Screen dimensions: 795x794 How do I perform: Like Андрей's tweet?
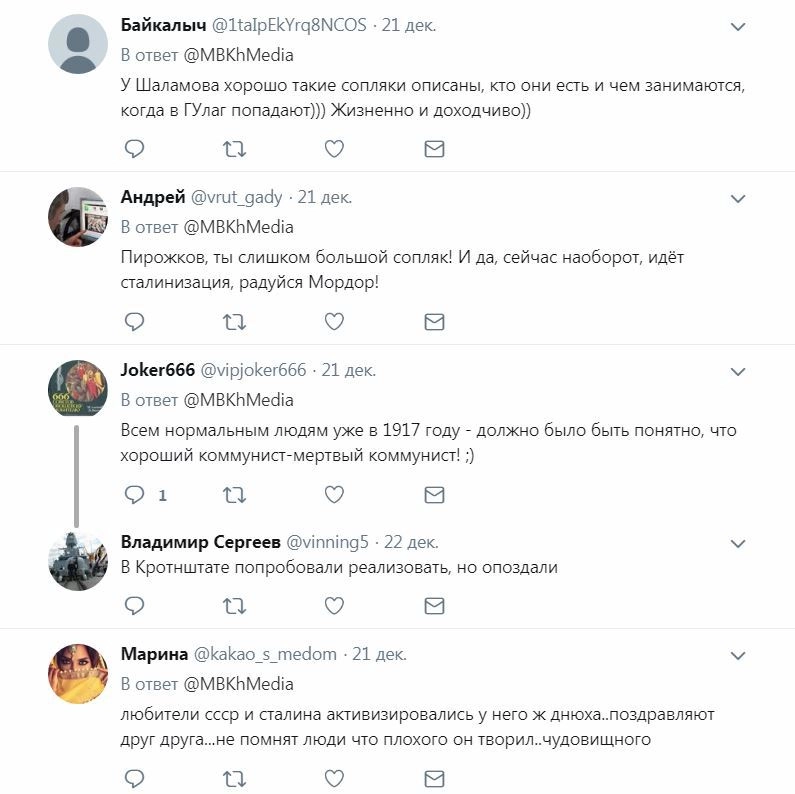(x=334, y=321)
